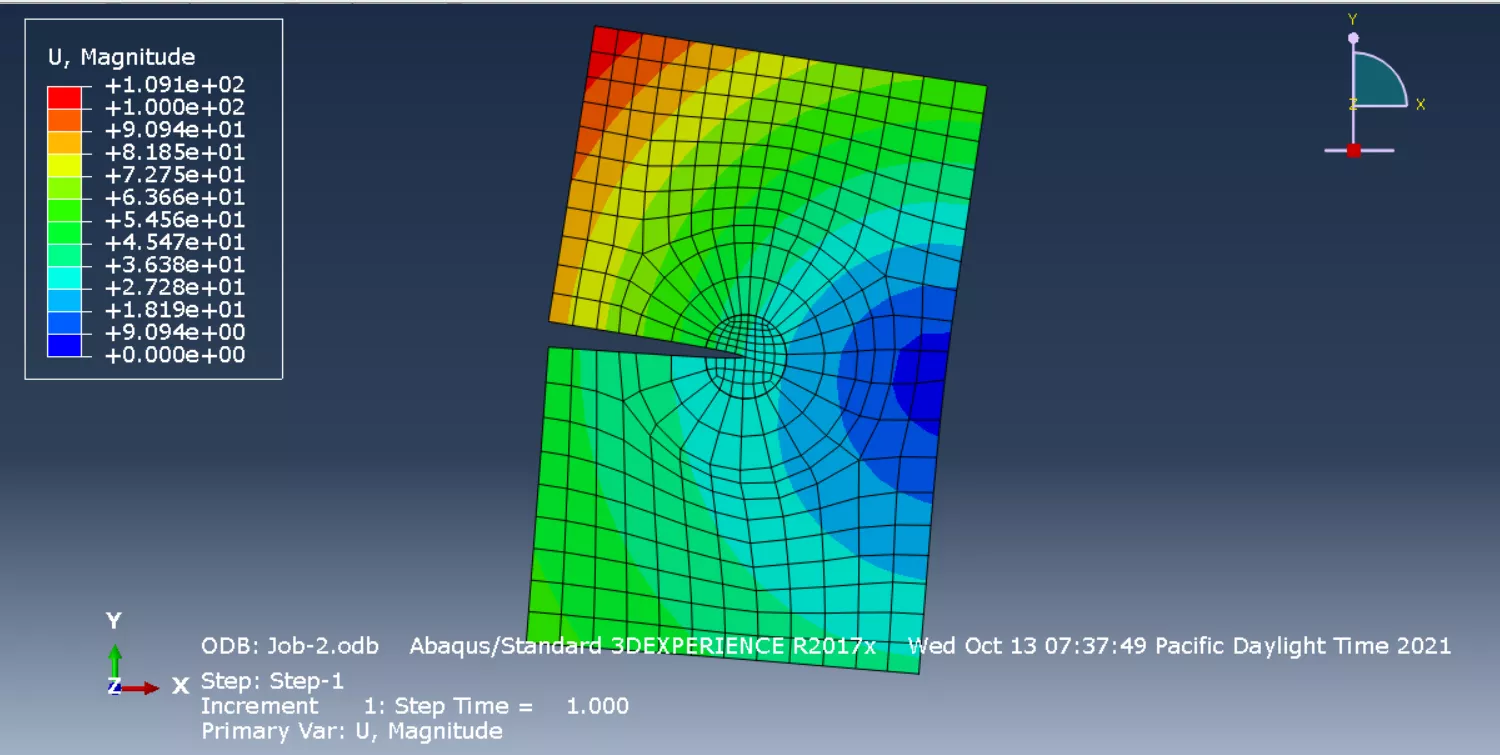
Task: Click the +1.091e+02 maximum legend value
Action: tap(174, 85)
